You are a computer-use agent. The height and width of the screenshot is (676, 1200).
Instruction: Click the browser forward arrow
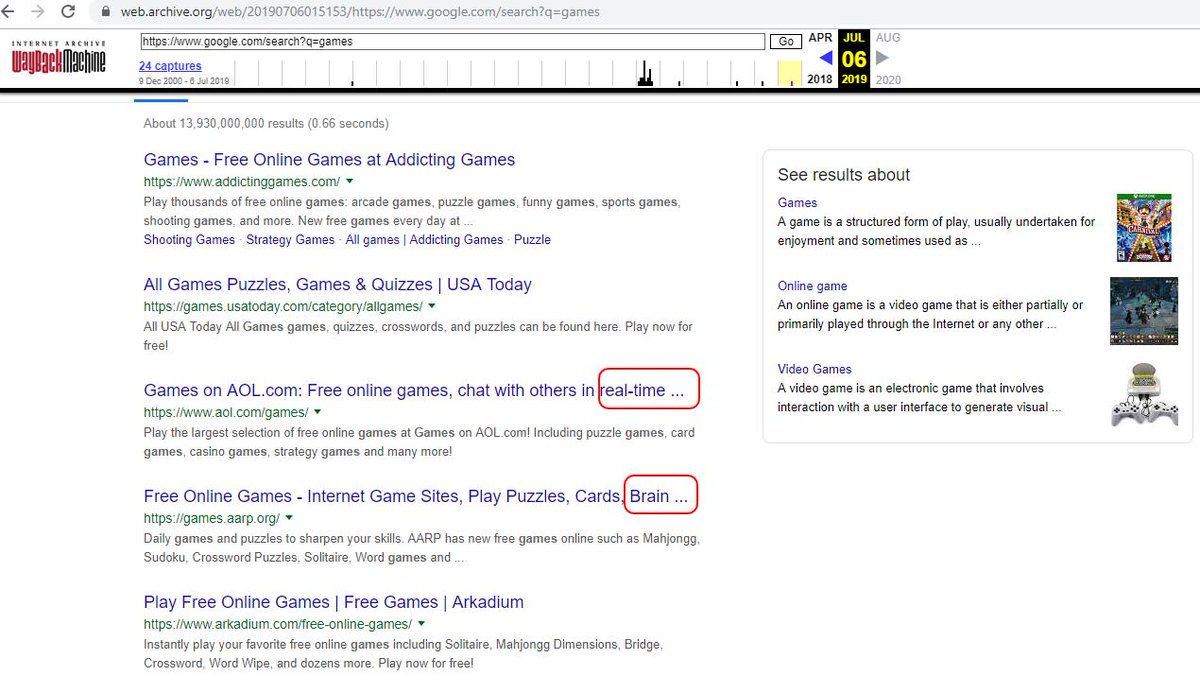38,12
